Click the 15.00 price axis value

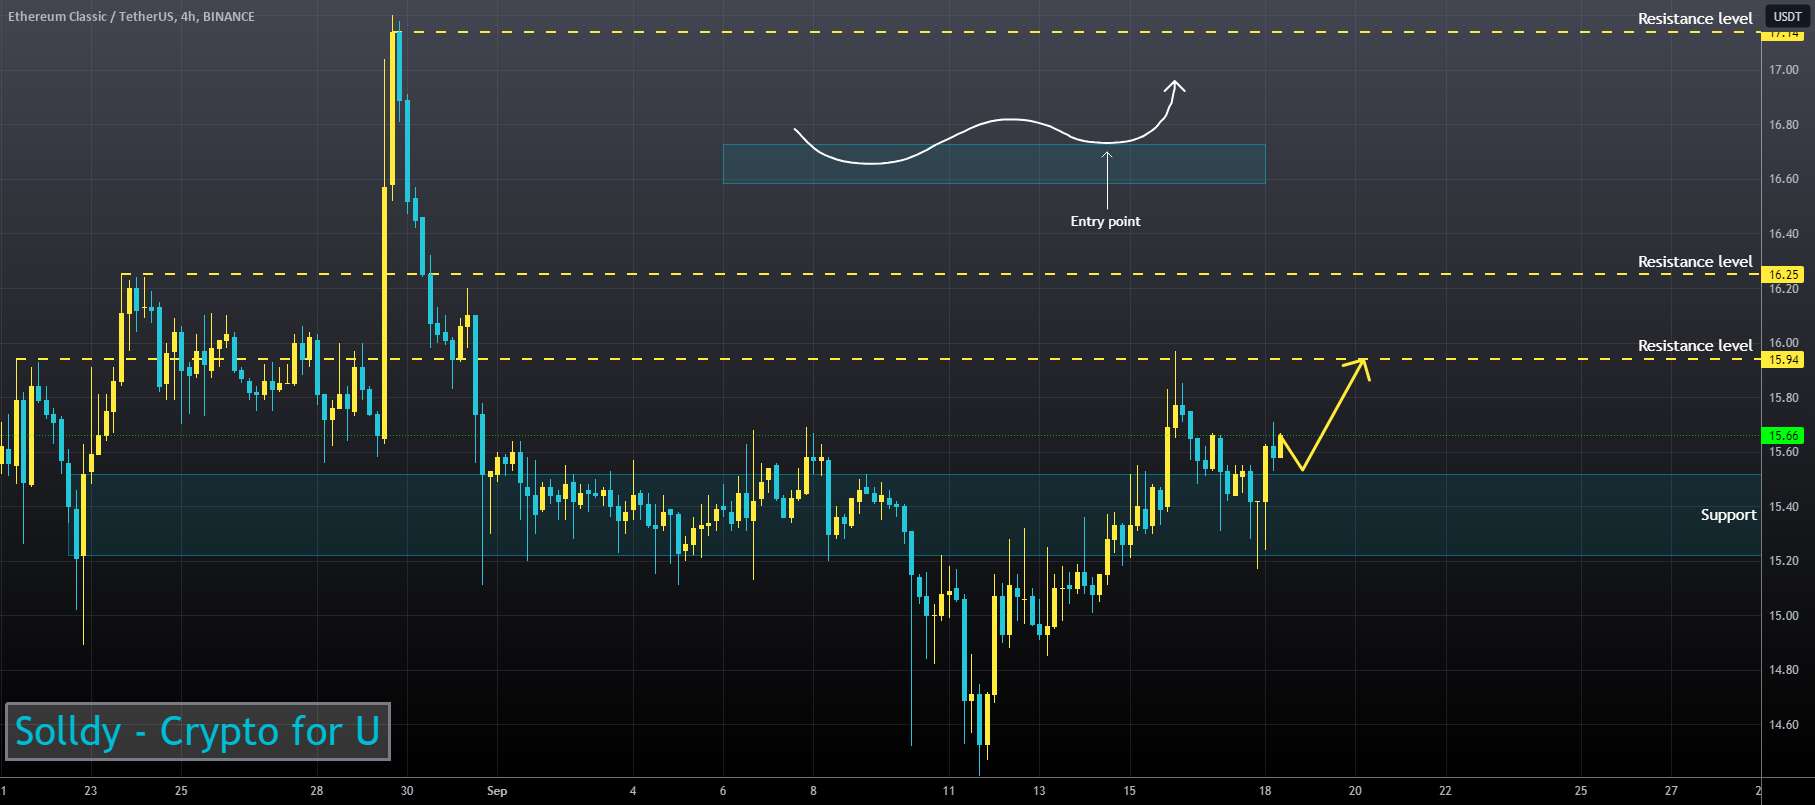[x=1784, y=616]
